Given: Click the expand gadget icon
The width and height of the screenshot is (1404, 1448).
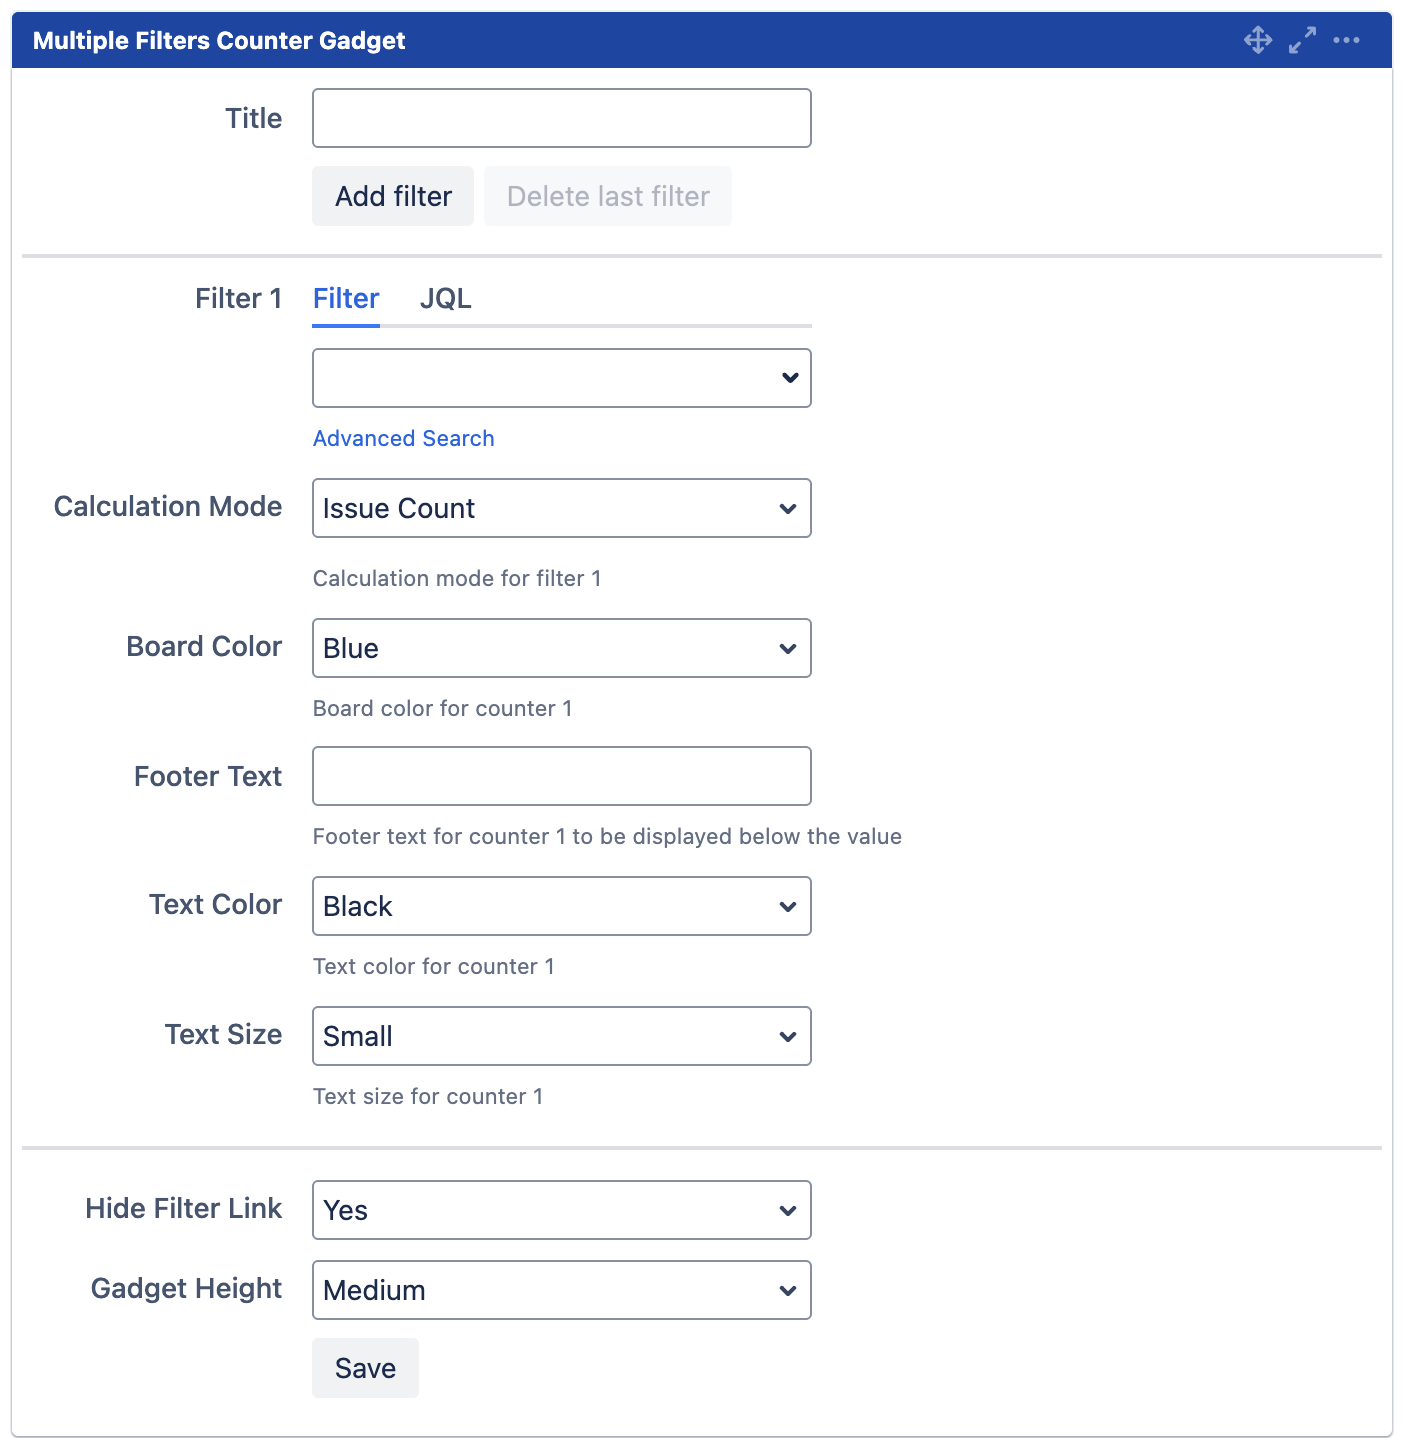Looking at the screenshot, I should (1302, 40).
